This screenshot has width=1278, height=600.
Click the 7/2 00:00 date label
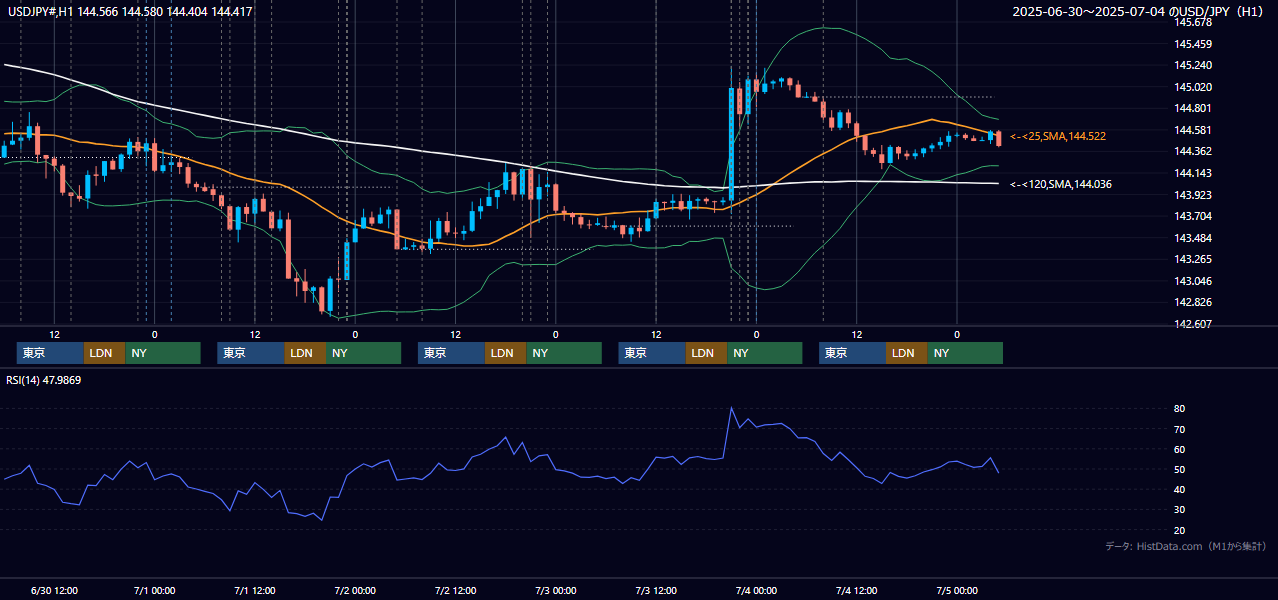tap(355, 590)
